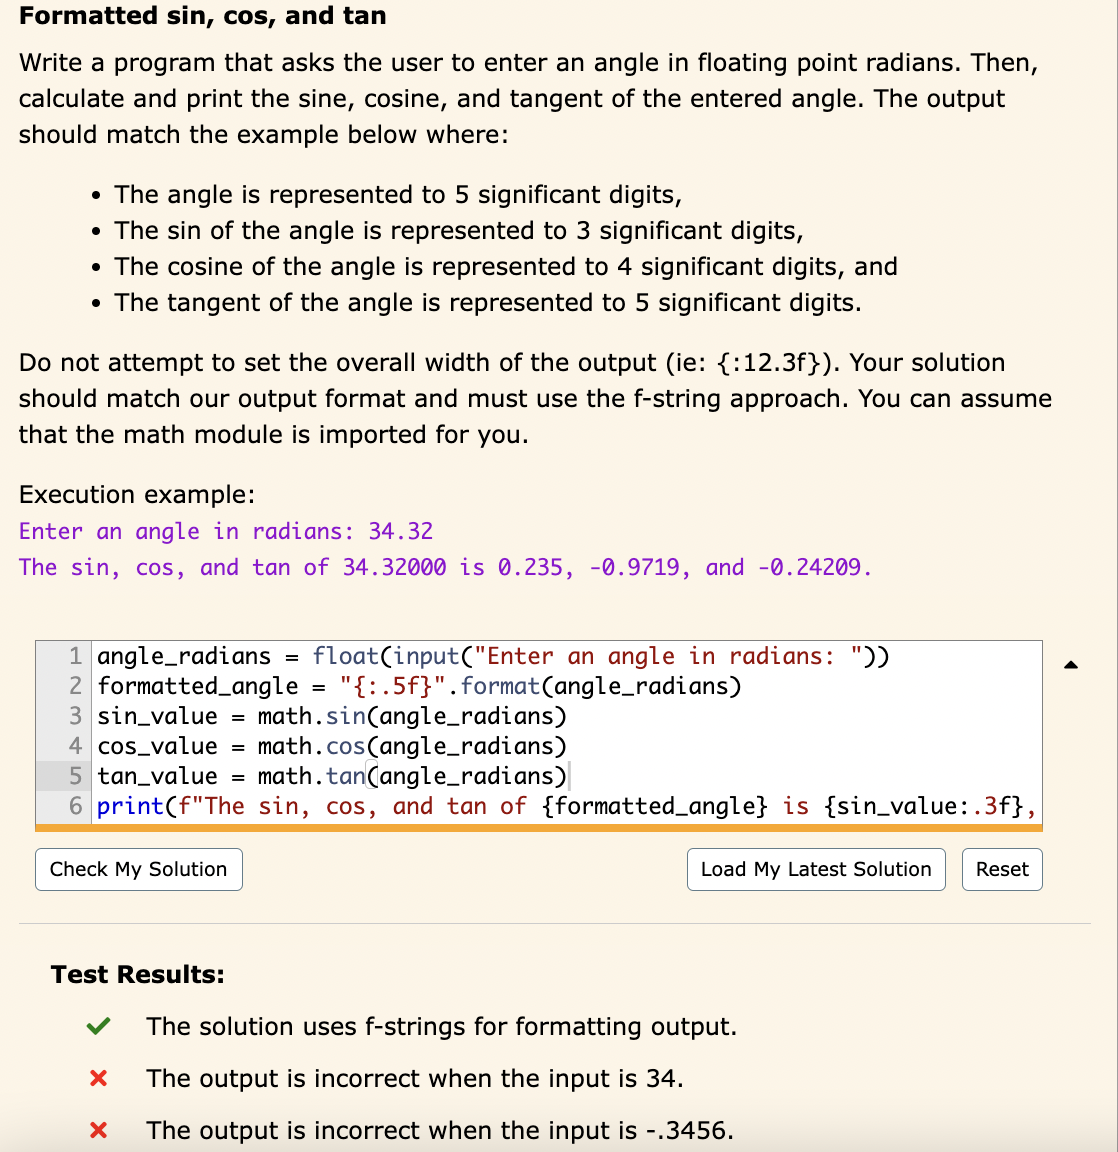Click the upward scroll arrow in the code editor

1072,663
